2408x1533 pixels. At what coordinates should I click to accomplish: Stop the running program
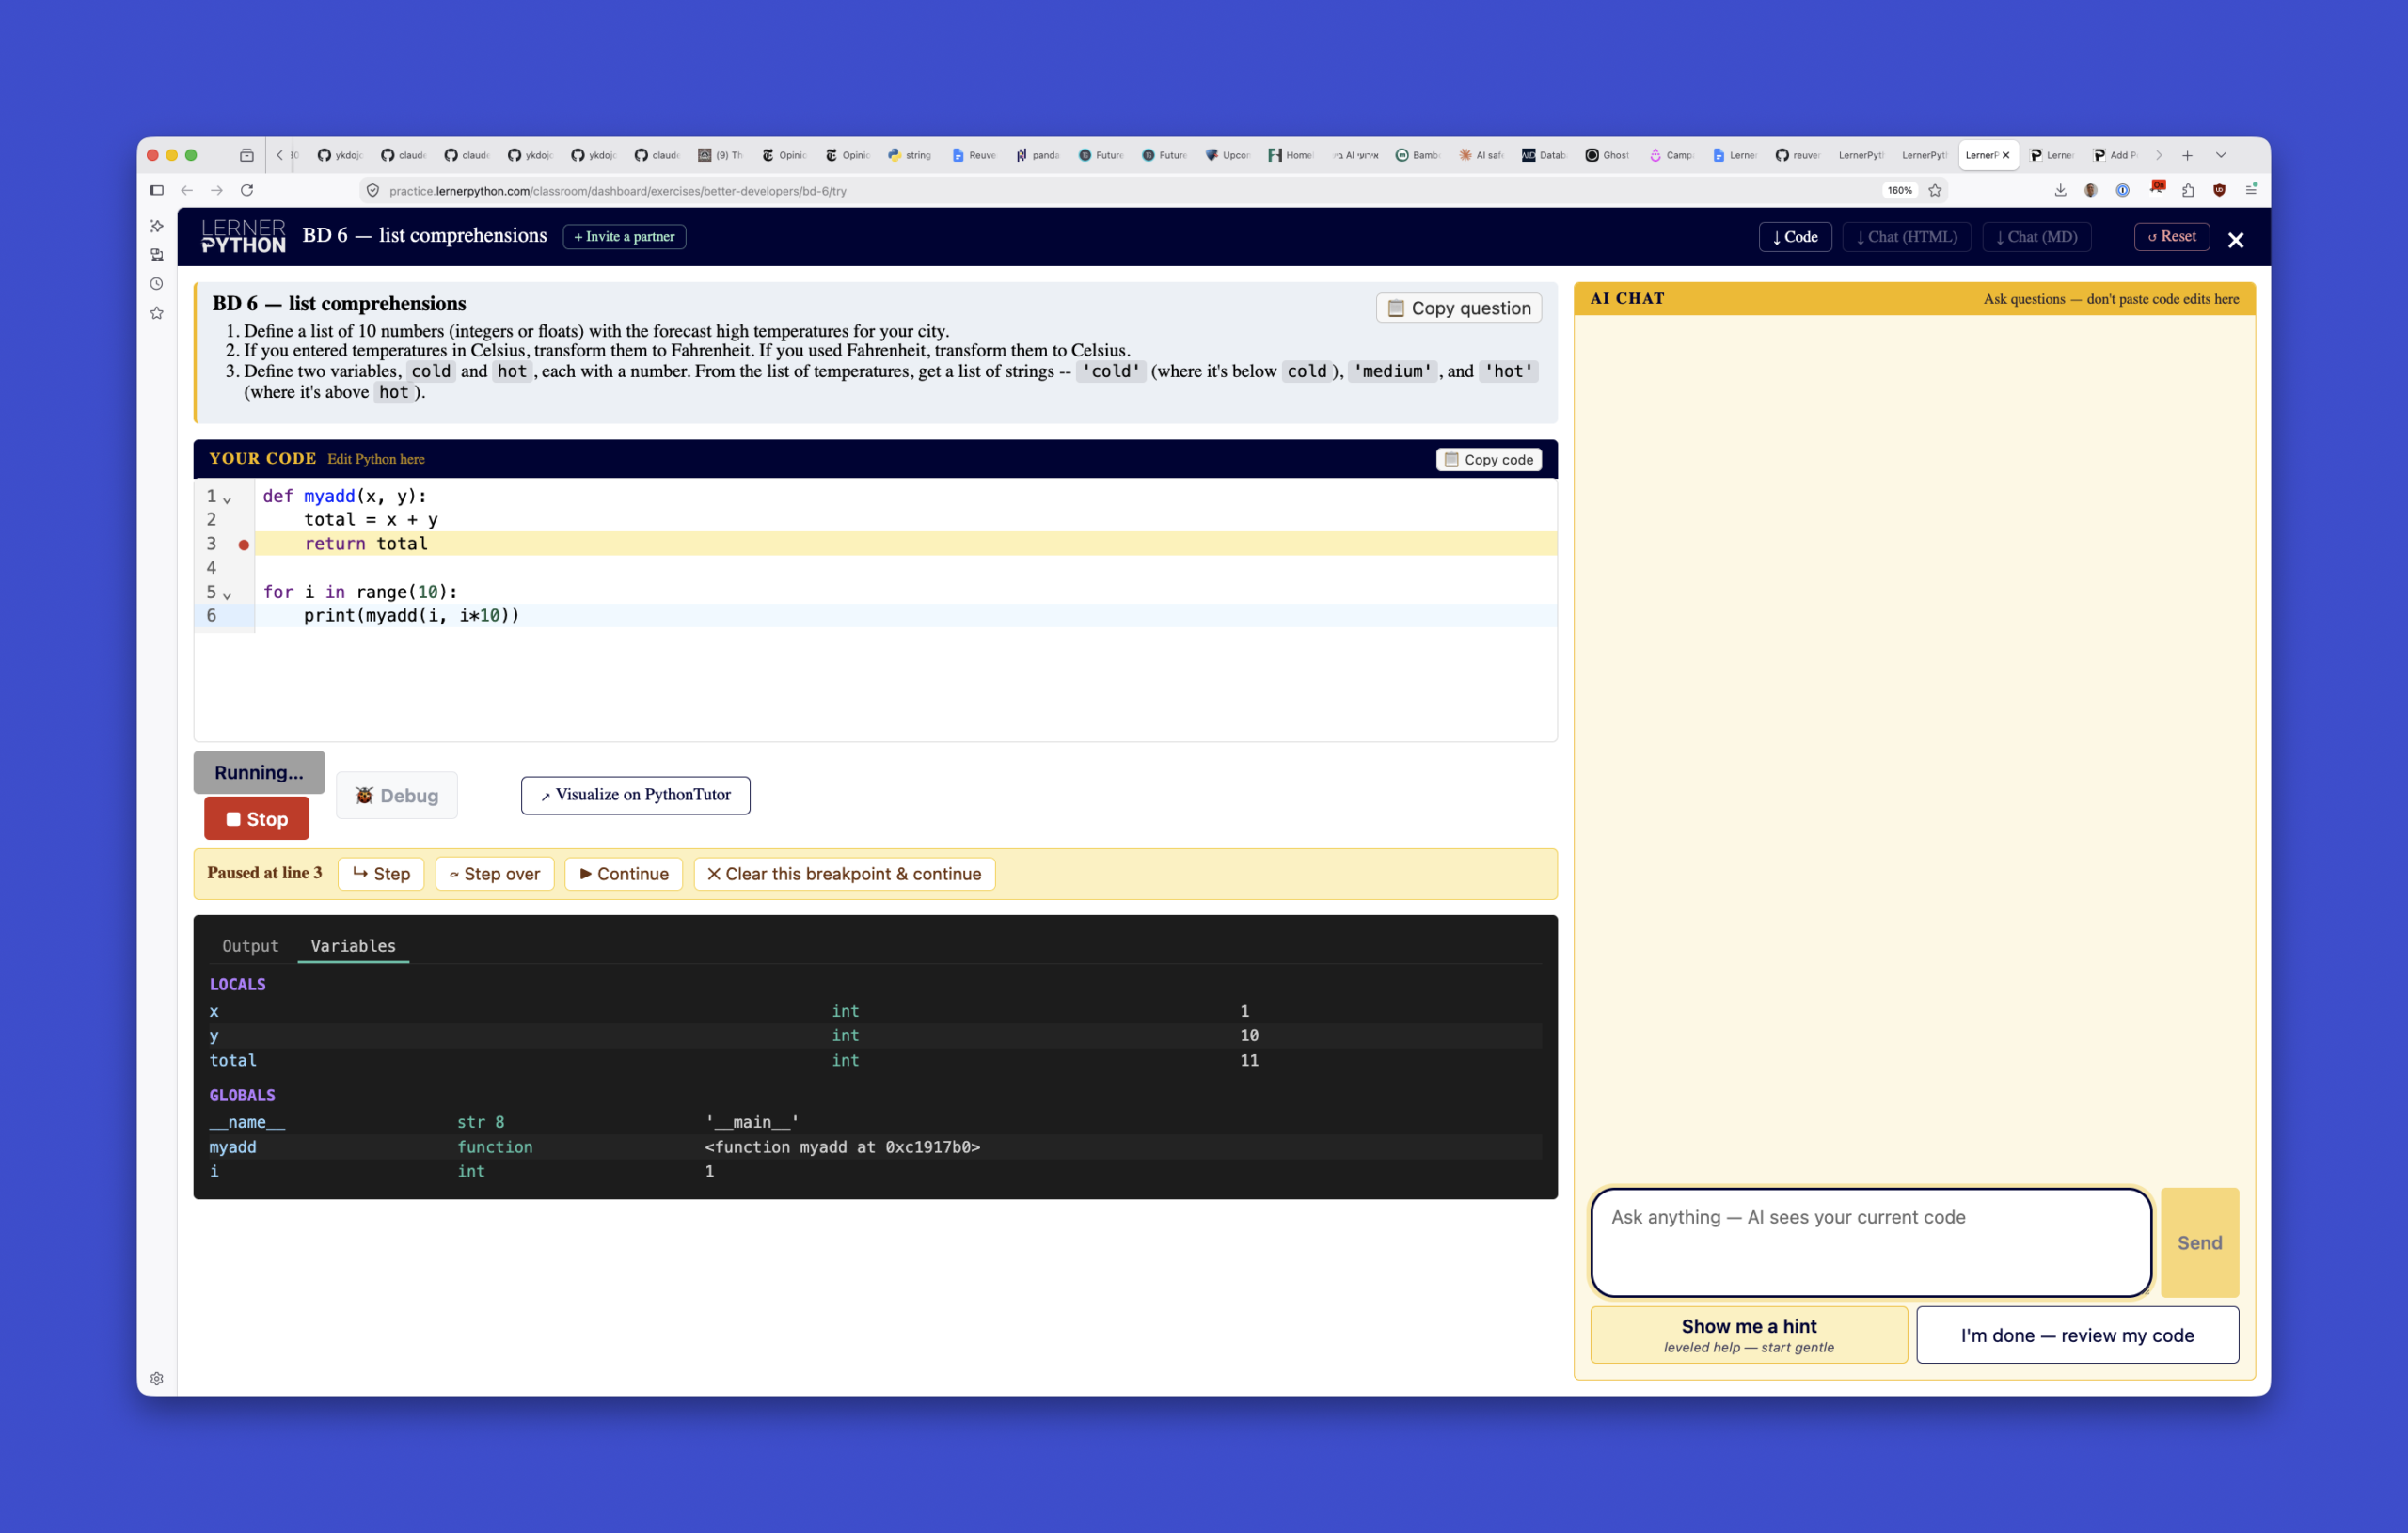tap(257, 819)
